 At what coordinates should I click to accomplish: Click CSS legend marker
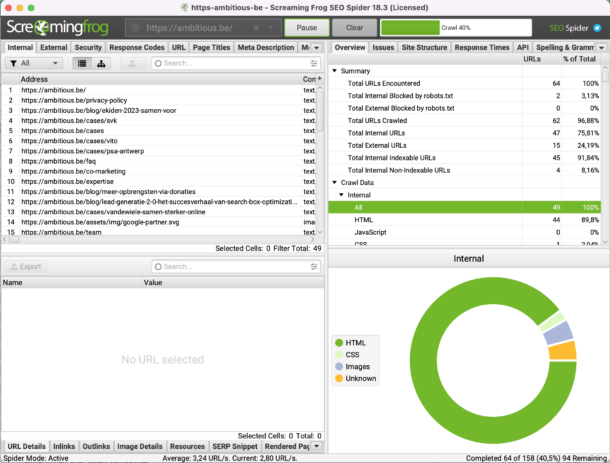(339, 354)
